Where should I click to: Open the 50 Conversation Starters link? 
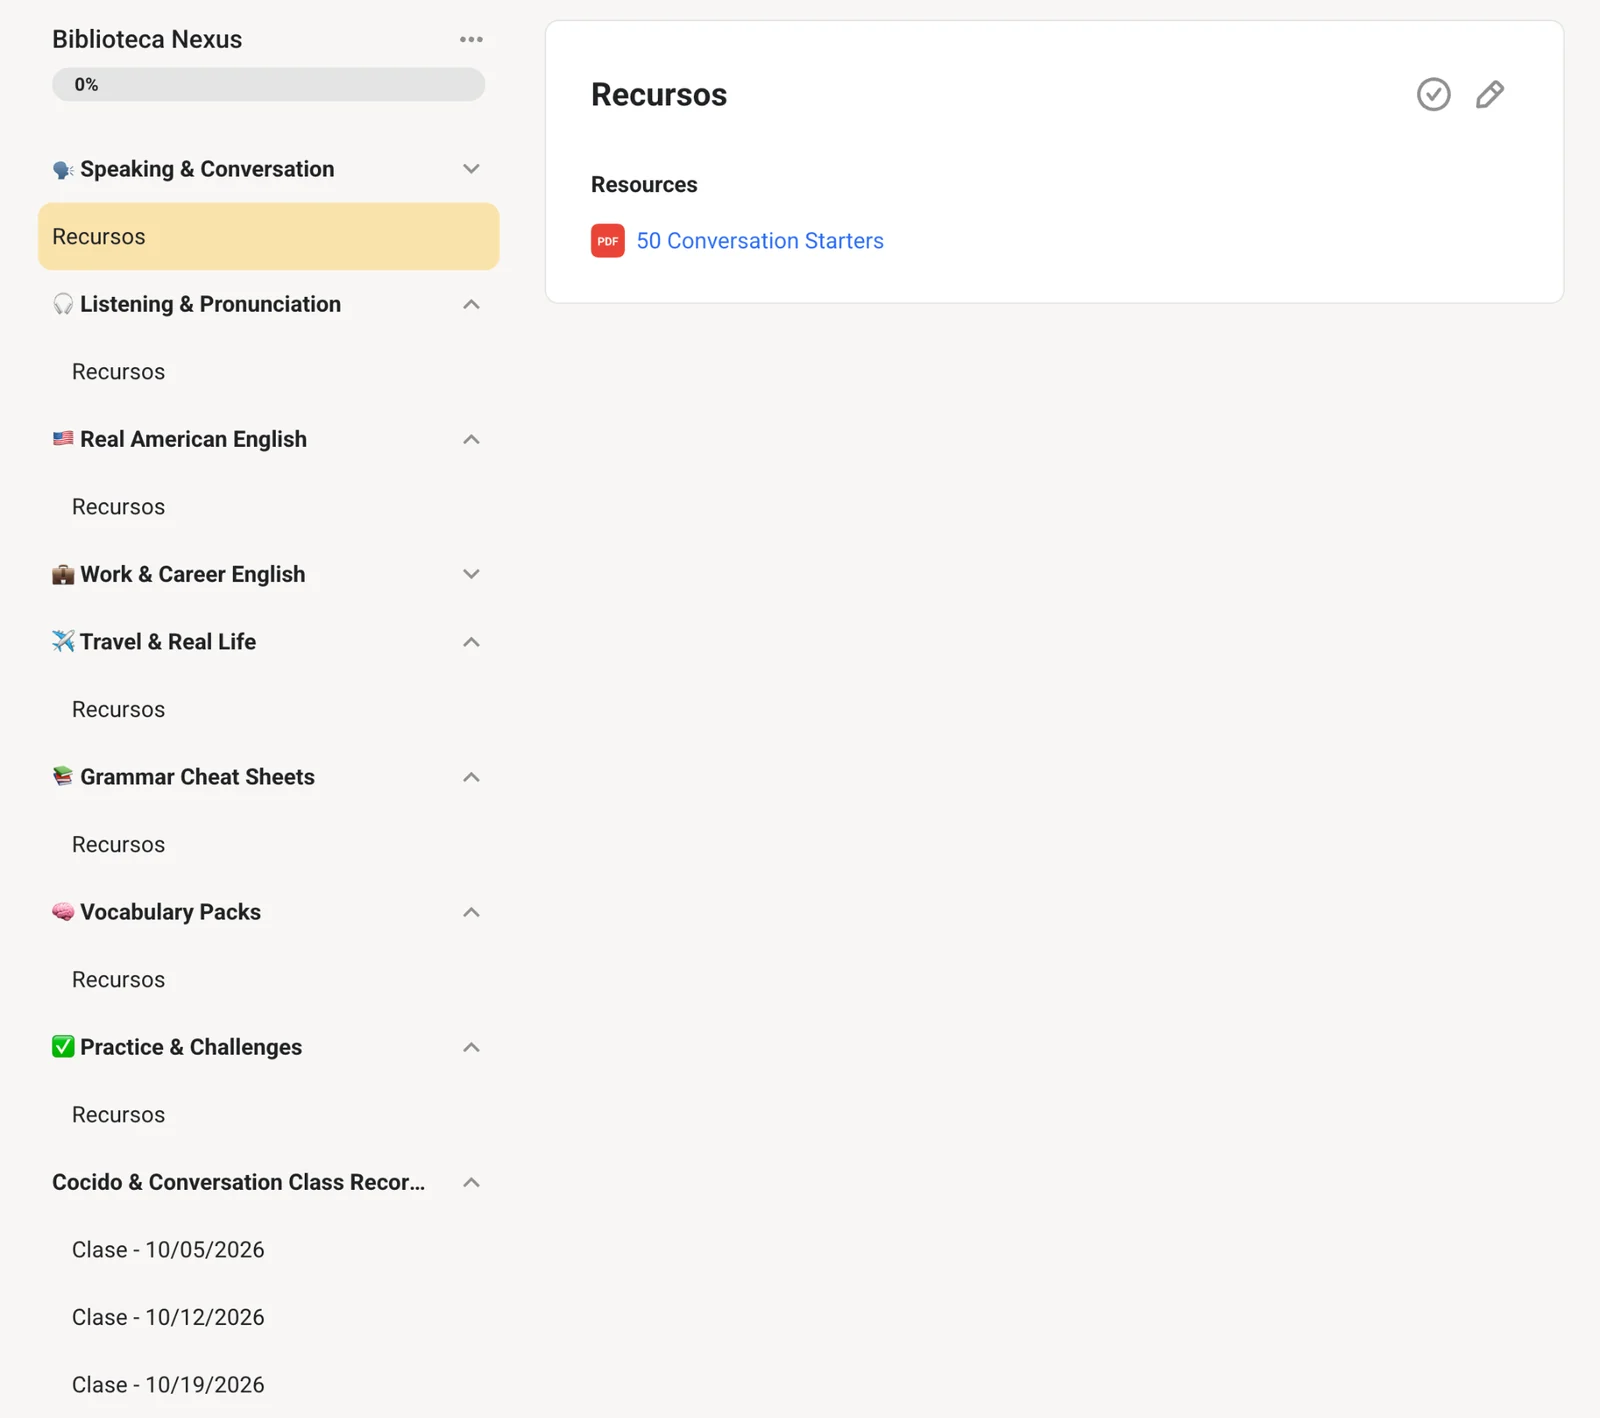(760, 241)
